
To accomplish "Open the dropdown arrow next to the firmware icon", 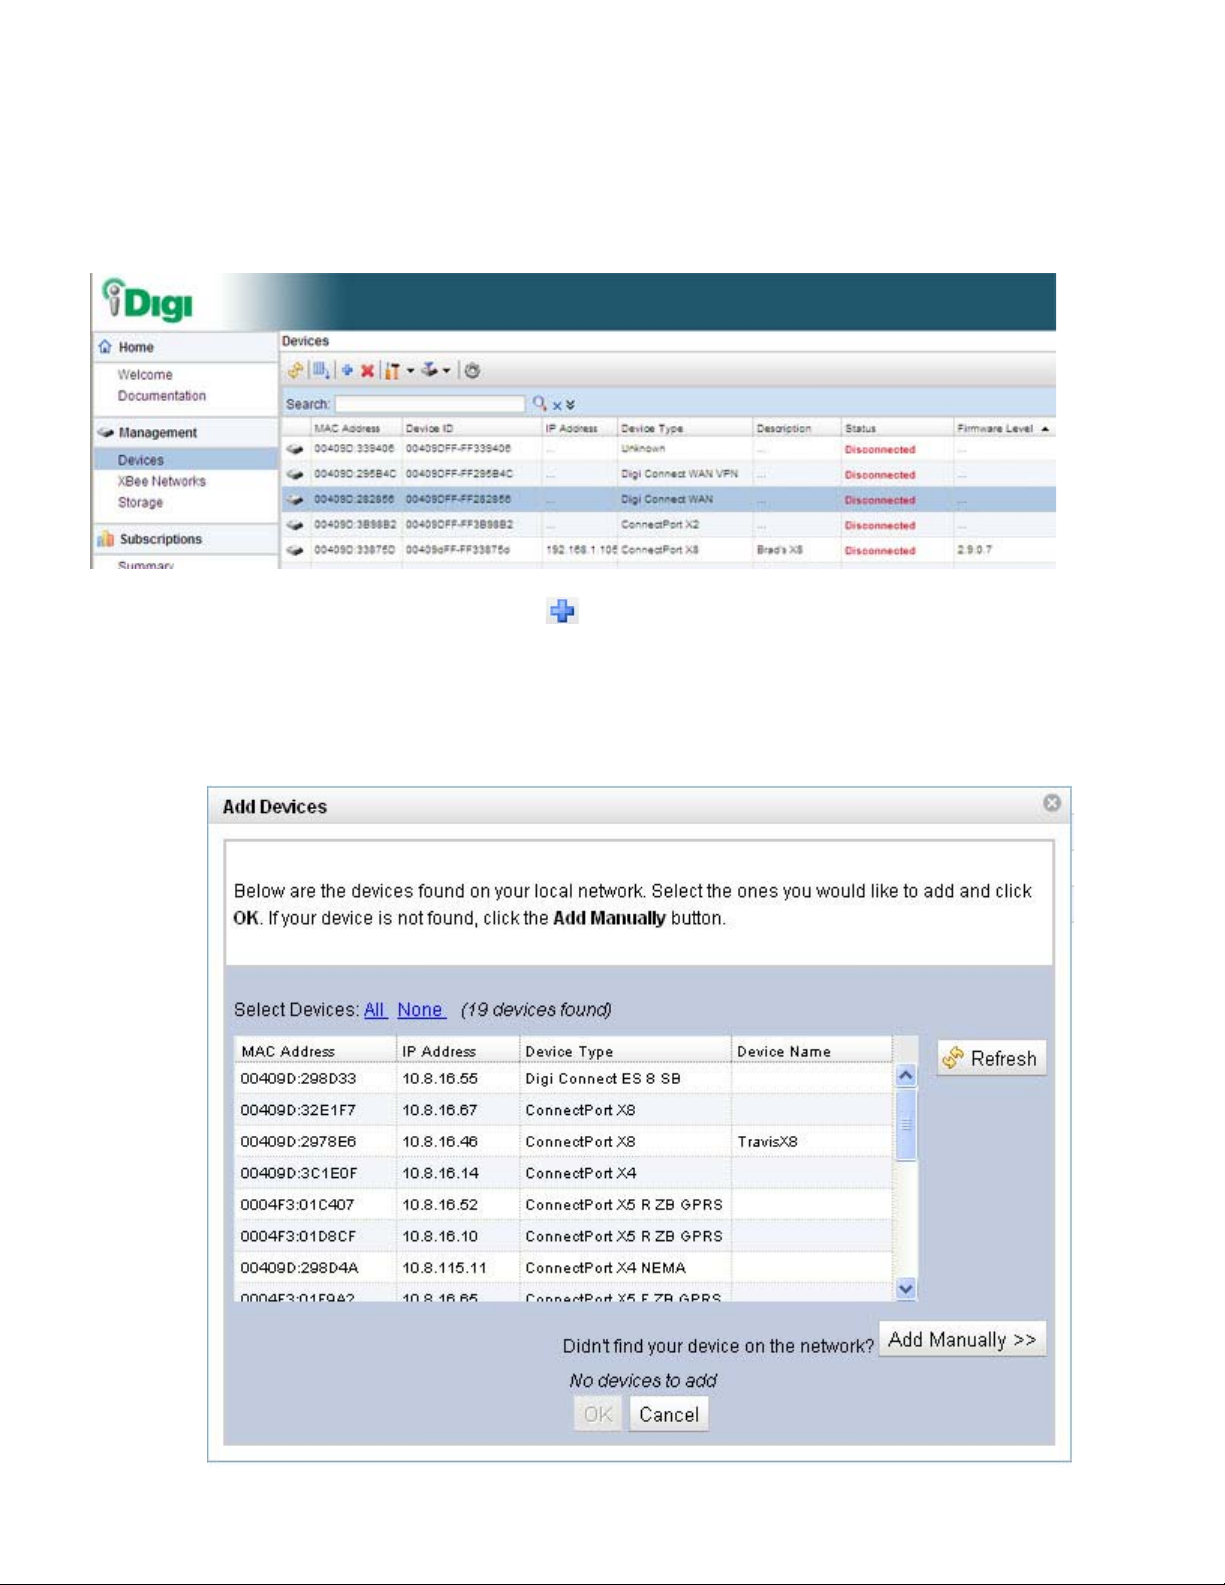I will pyautogui.click(x=446, y=371).
